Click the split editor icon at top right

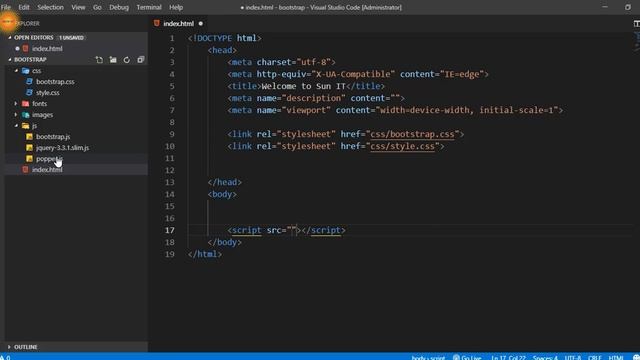636,24
